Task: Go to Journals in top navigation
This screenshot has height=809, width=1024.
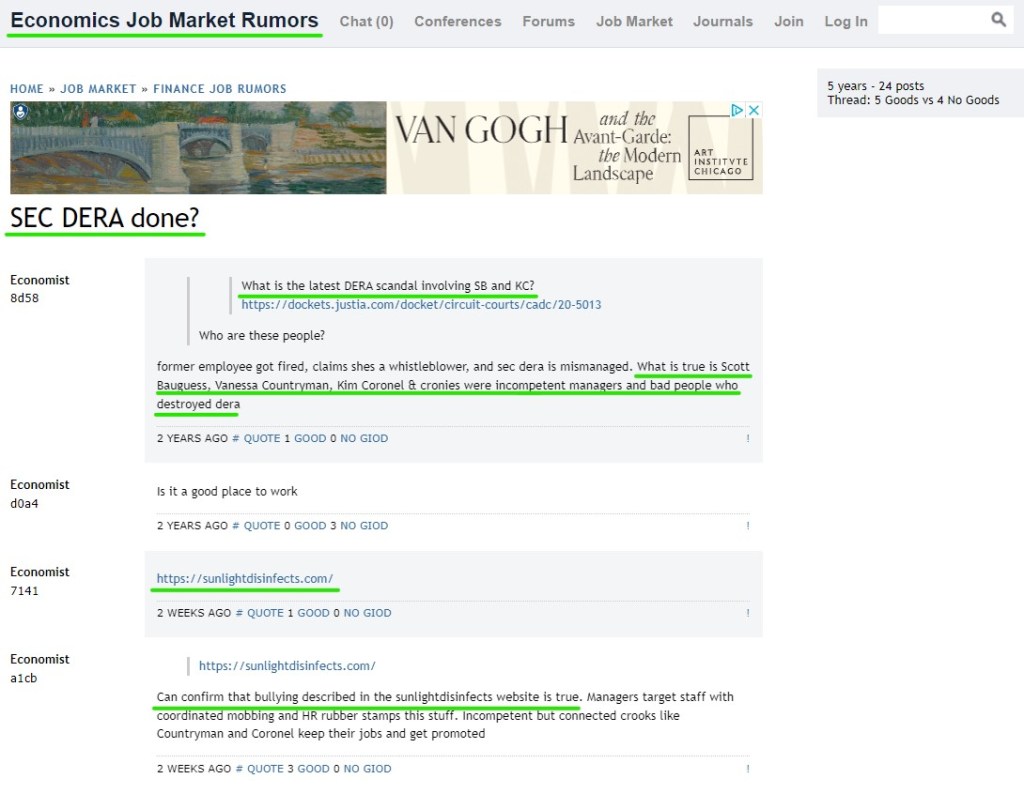Action: click(x=722, y=21)
